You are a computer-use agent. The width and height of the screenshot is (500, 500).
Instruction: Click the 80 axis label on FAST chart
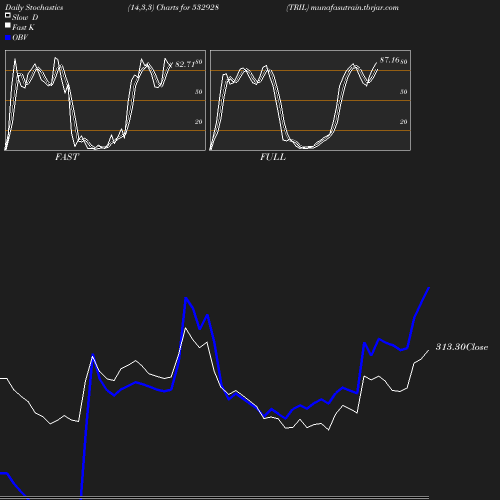[x=199, y=62]
